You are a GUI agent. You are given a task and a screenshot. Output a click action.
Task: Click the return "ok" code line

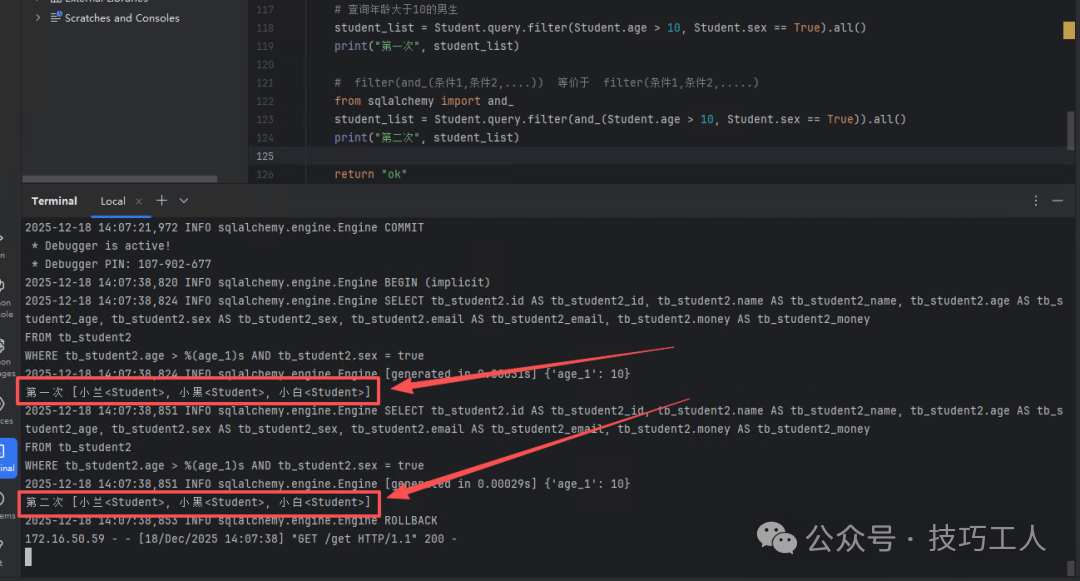(371, 174)
